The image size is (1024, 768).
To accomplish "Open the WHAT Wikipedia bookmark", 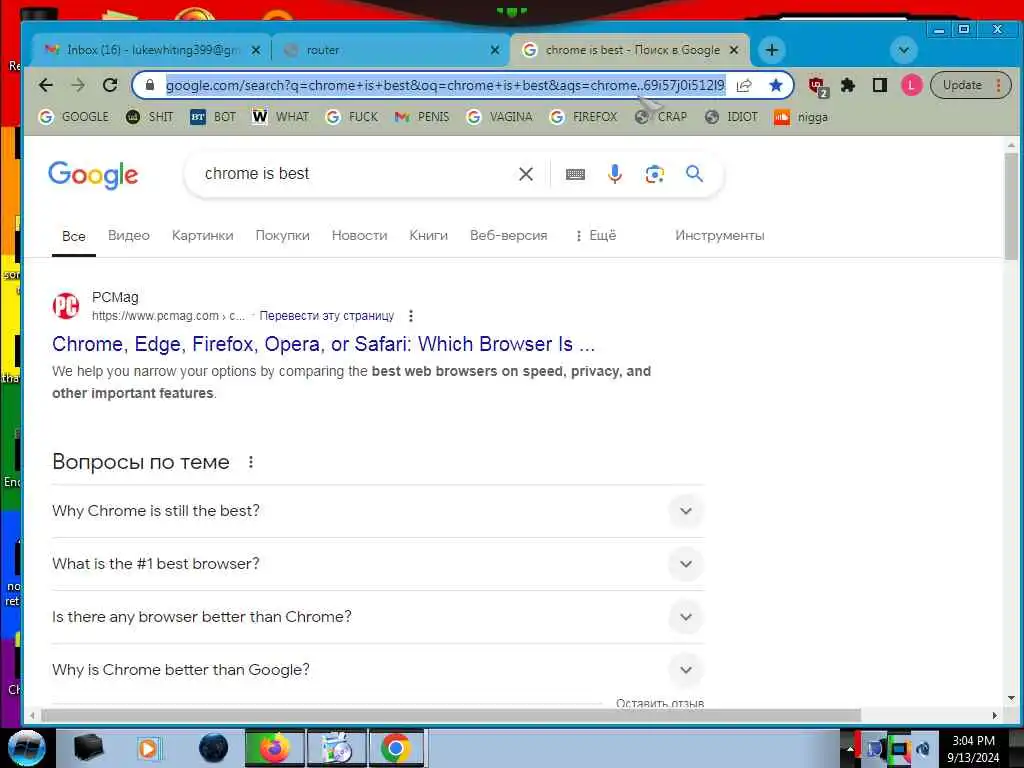I will pyautogui.click(x=281, y=117).
